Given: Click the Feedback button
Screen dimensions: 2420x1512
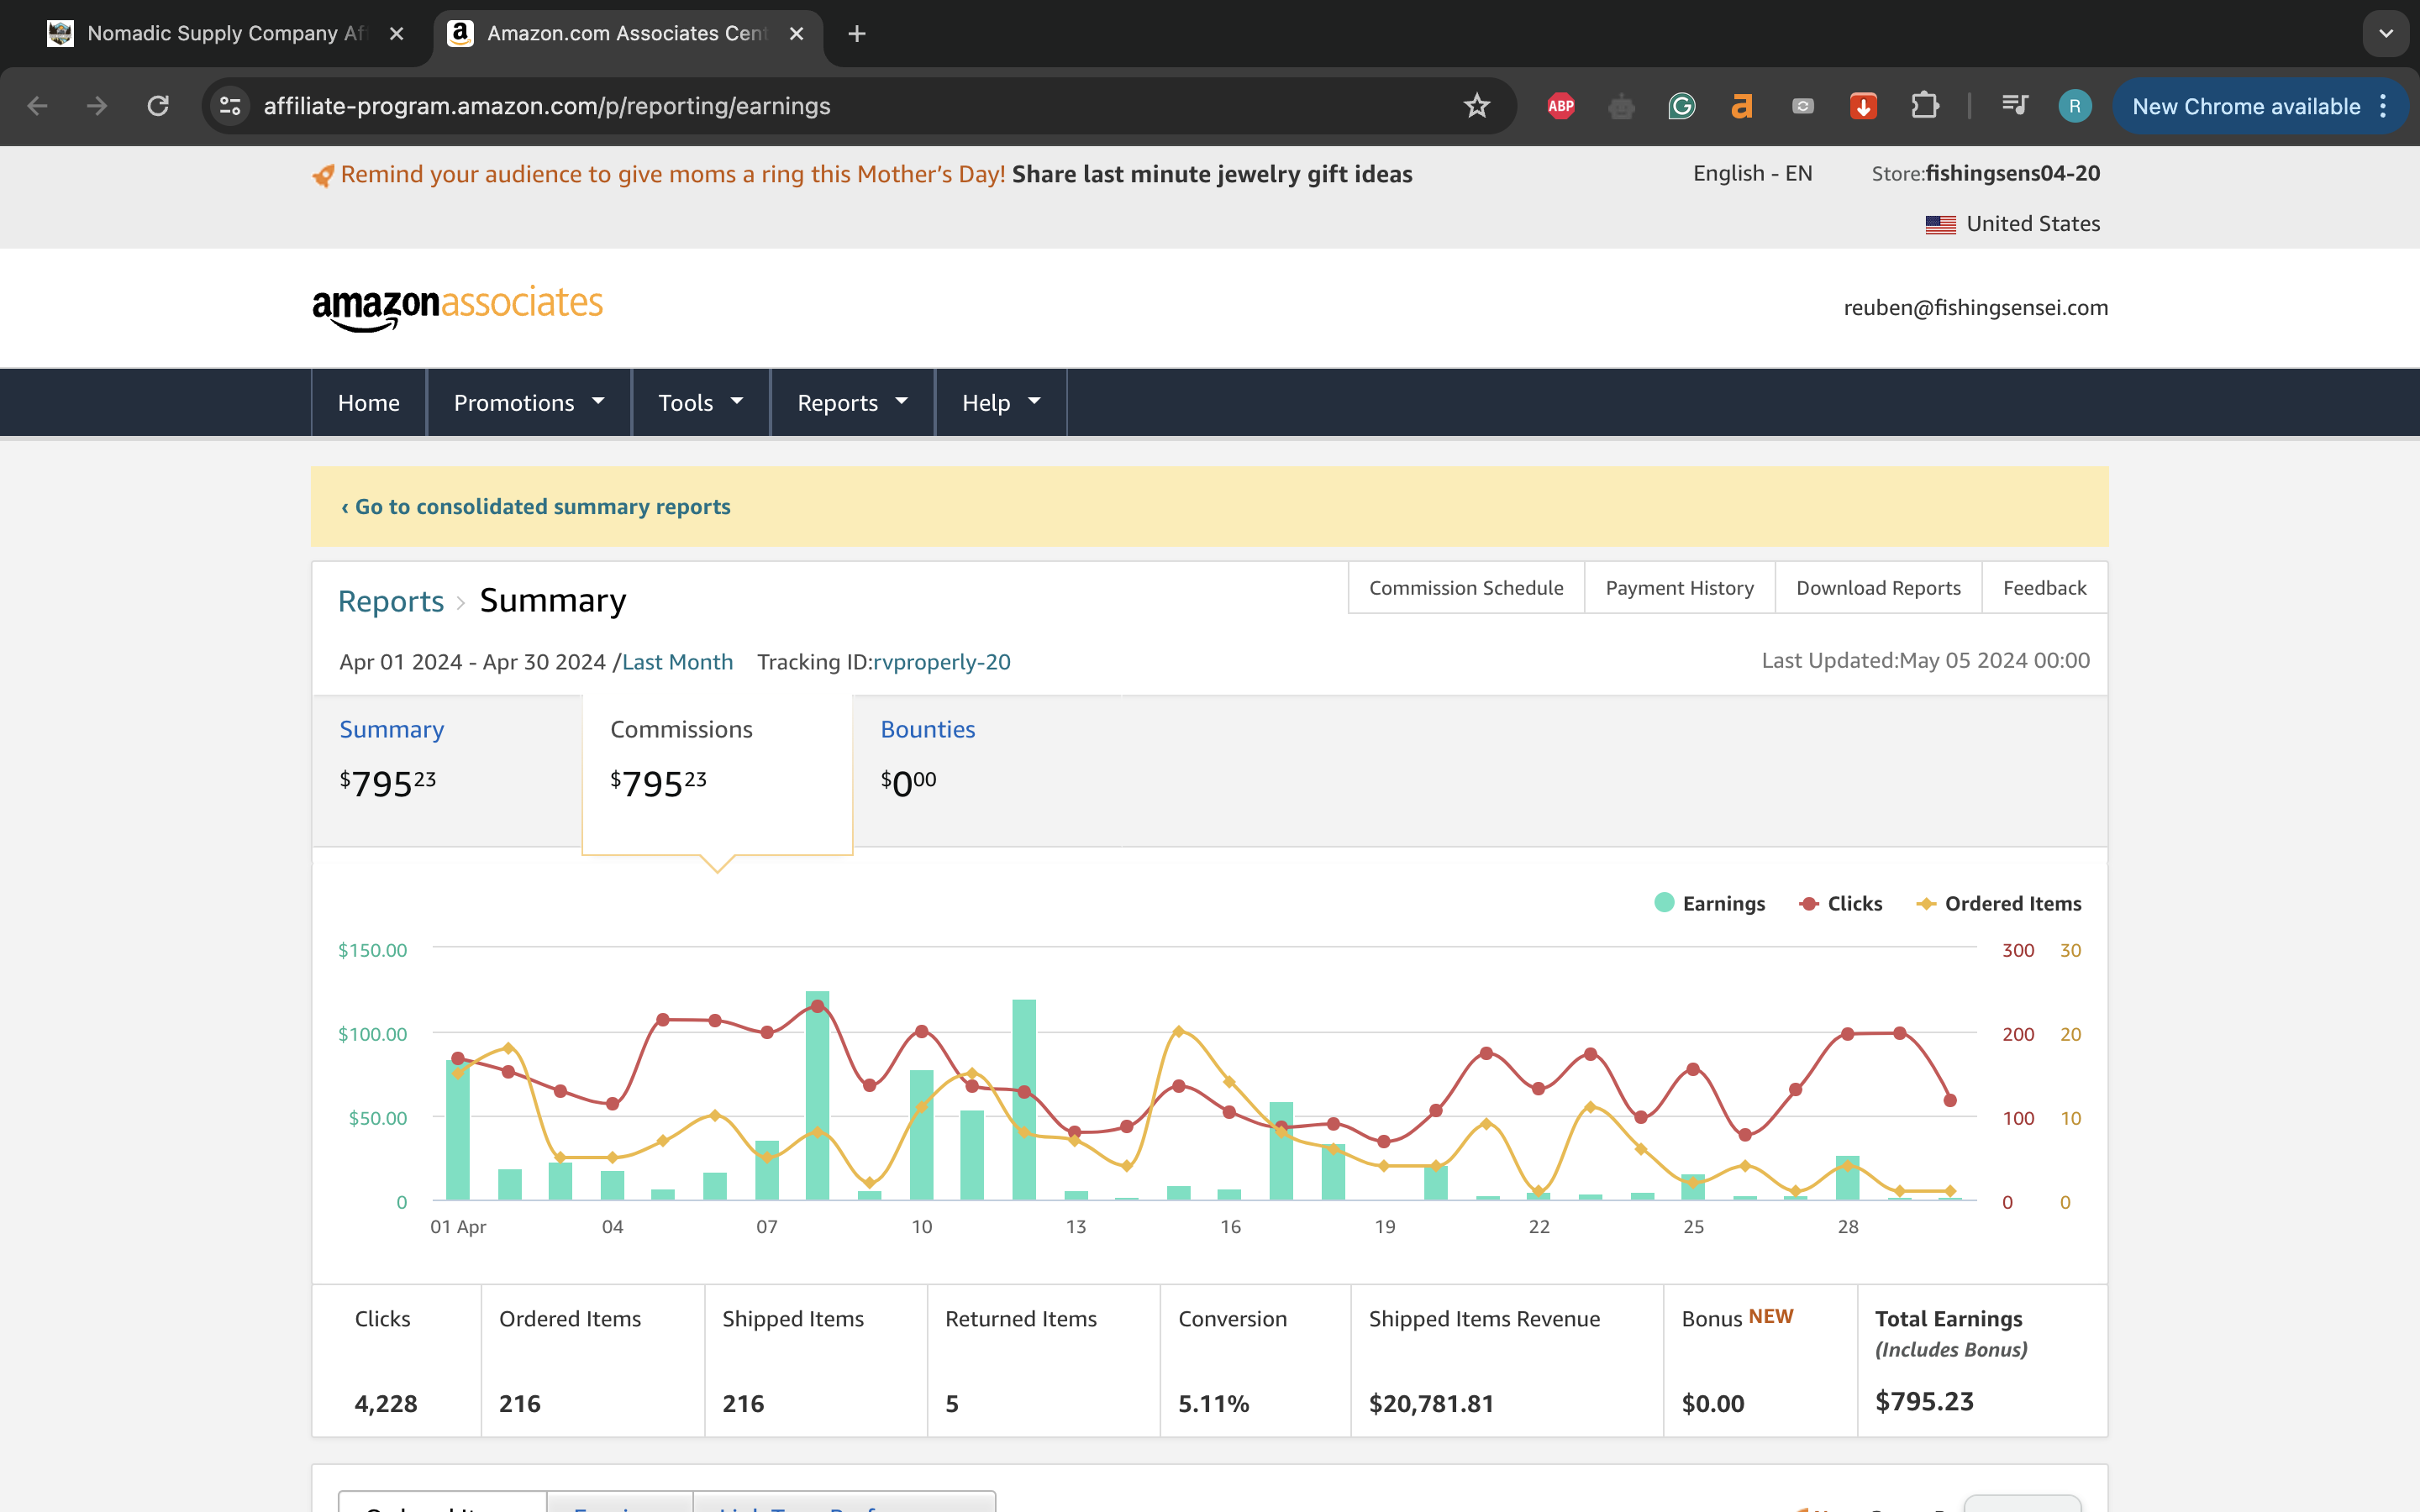Looking at the screenshot, I should click(x=2044, y=588).
